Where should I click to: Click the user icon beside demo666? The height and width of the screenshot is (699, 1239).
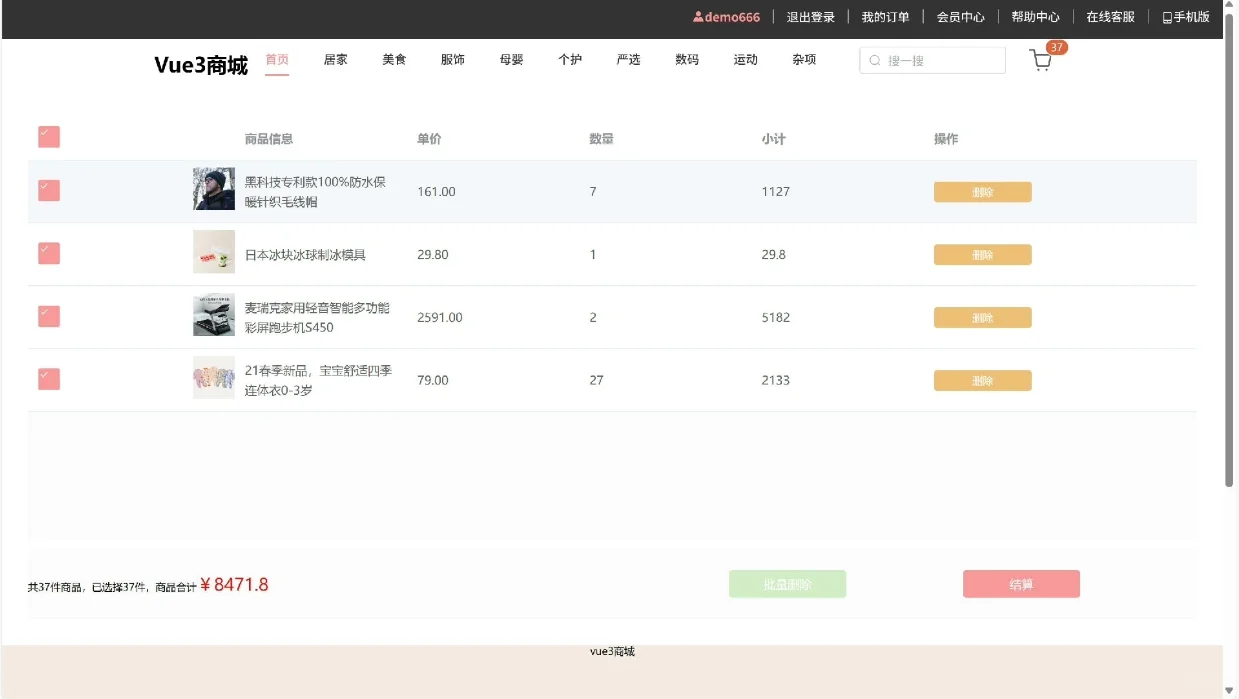click(x=697, y=16)
